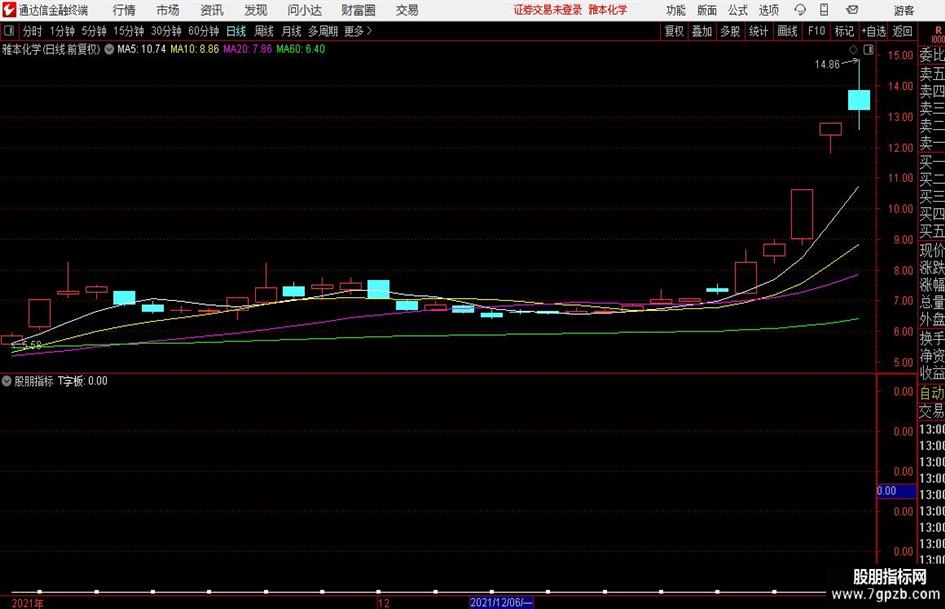Viewport: 945px width, 609px height.
Task: Toggle the side panel icon near 15.00
Action: 868,50
